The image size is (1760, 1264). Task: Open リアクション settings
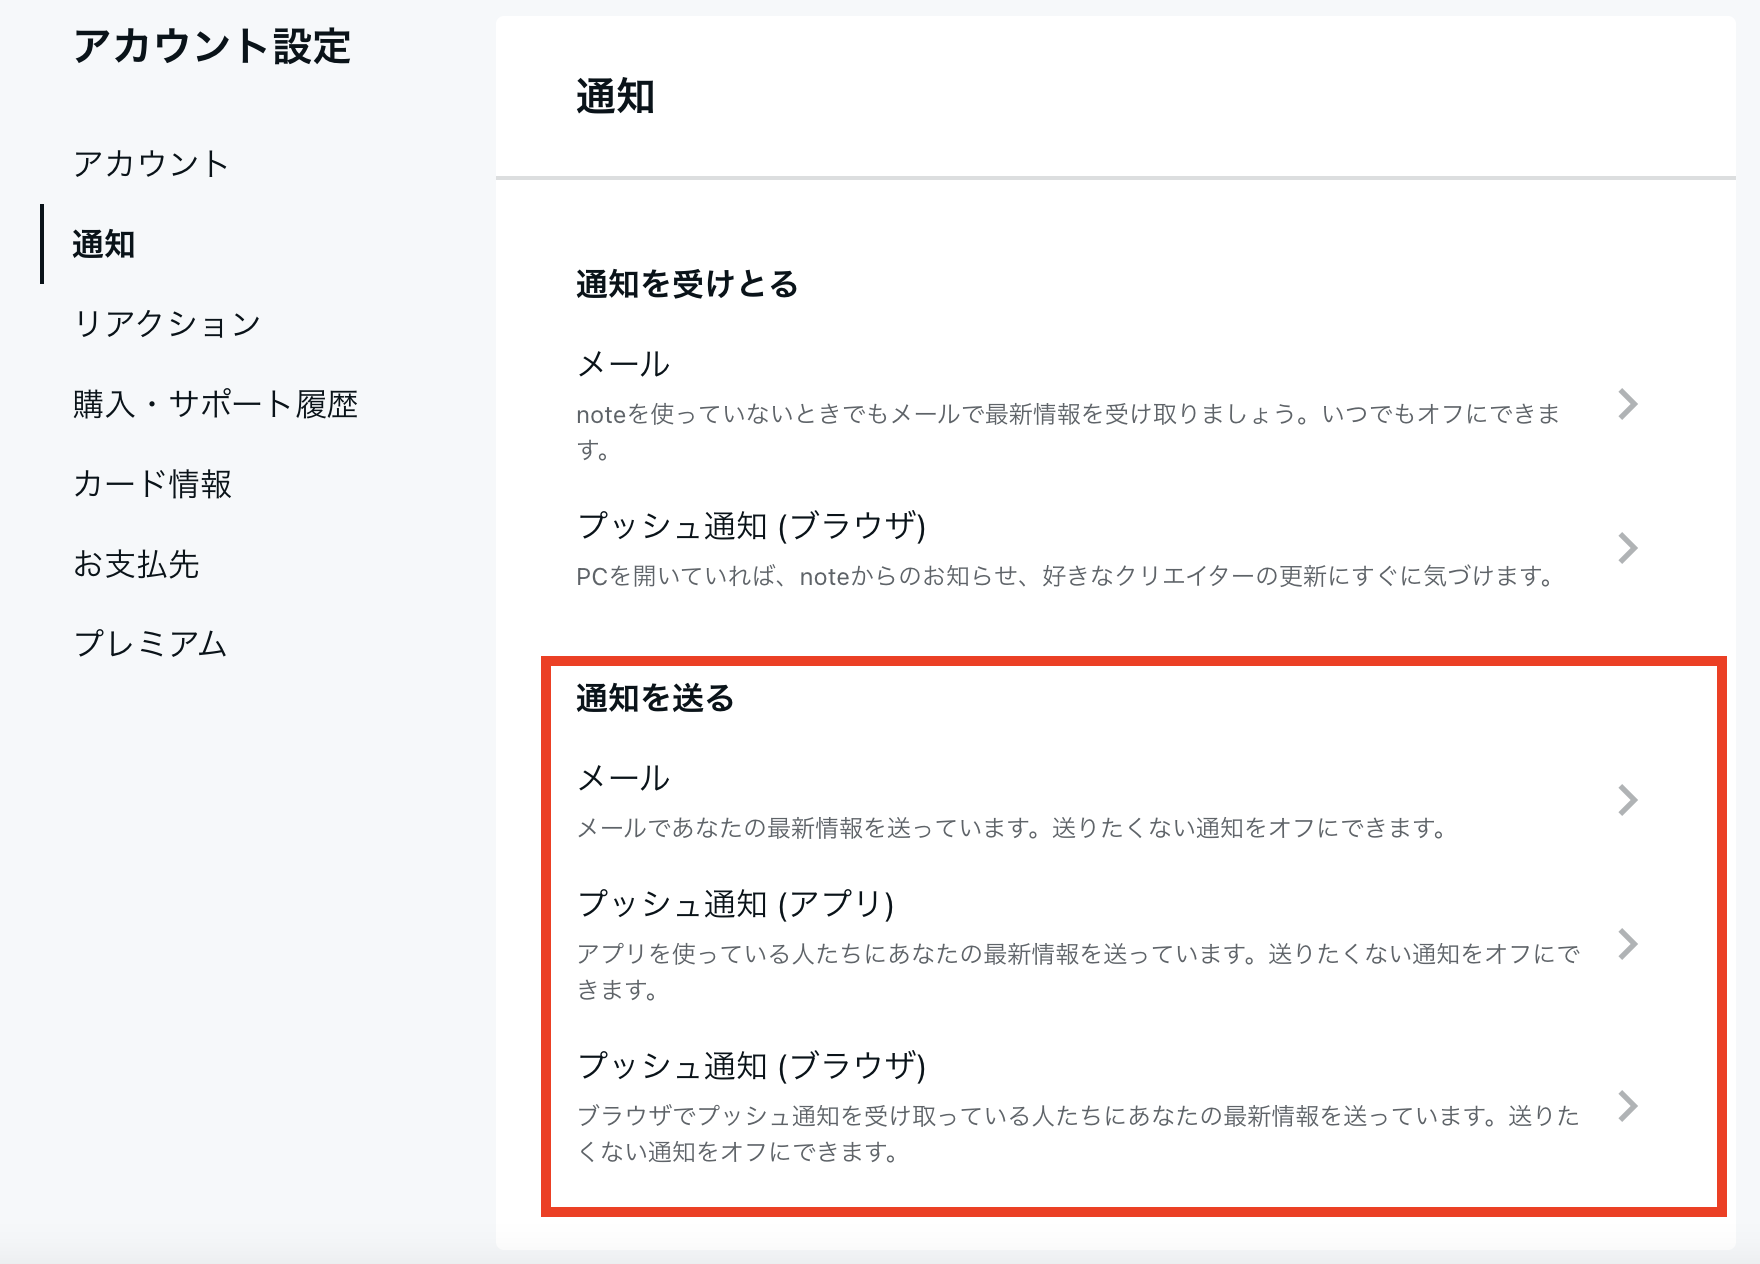tap(166, 323)
